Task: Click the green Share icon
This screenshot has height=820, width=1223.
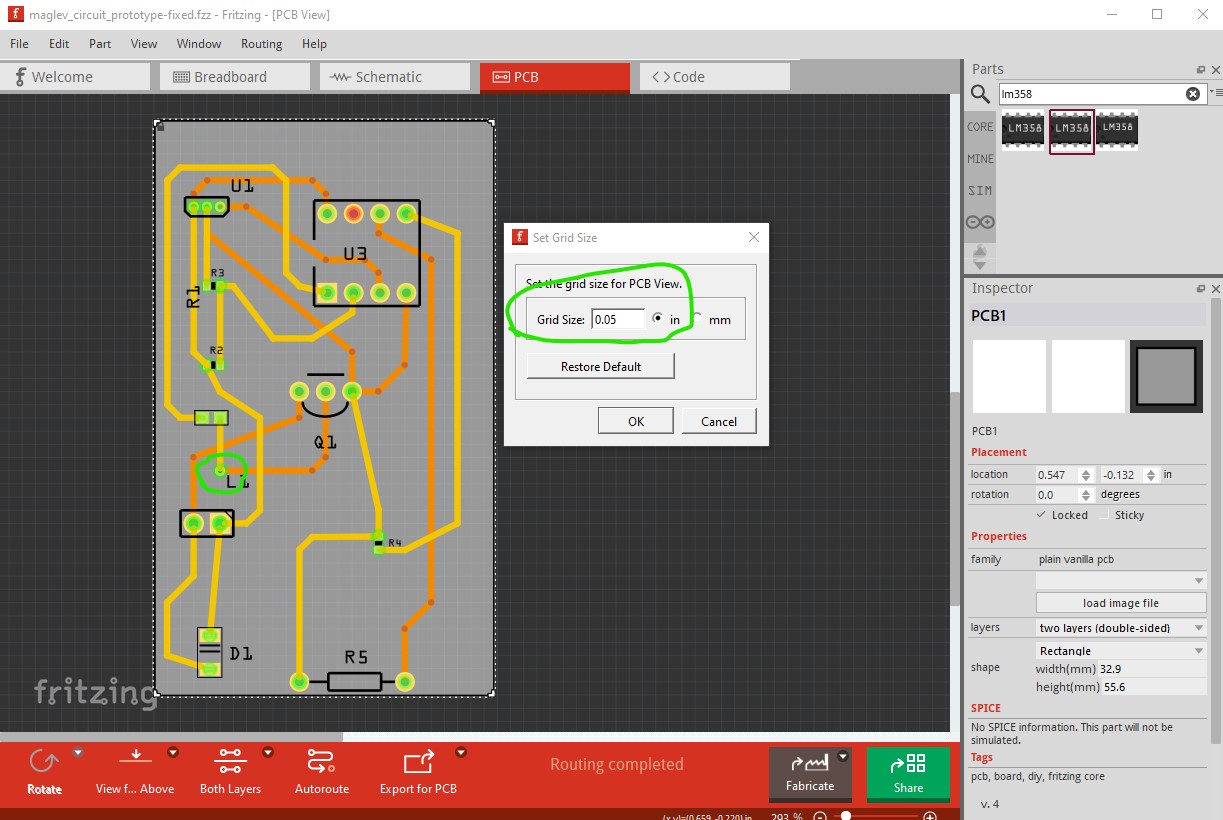Action: [x=908, y=764]
